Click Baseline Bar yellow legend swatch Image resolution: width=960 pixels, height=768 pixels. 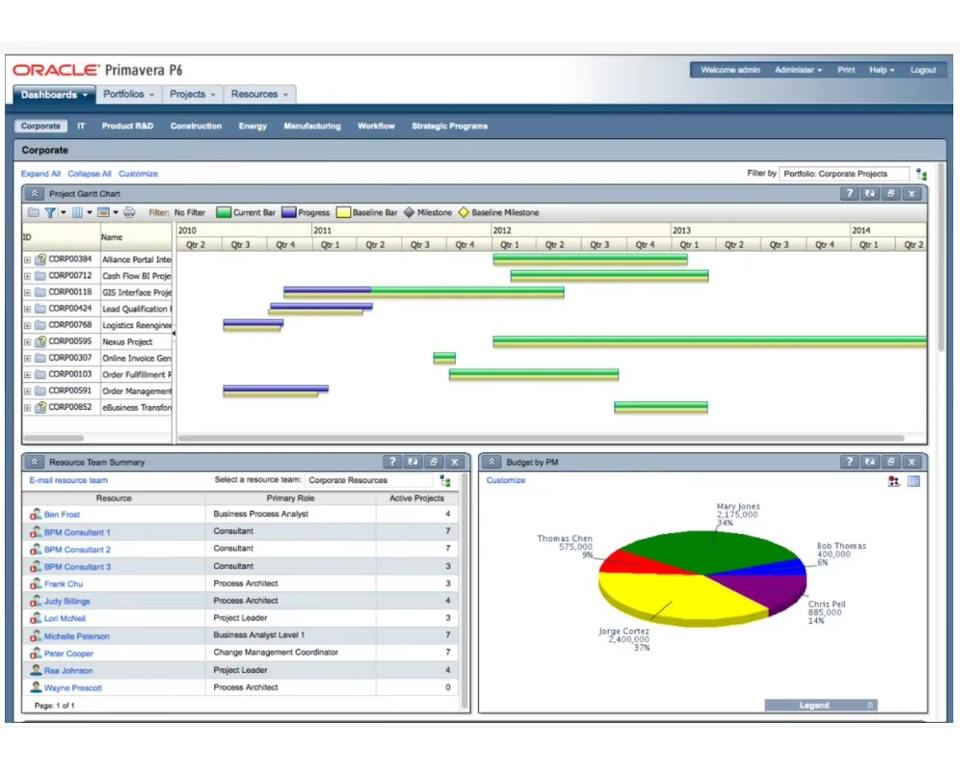[x=343, y=213]
